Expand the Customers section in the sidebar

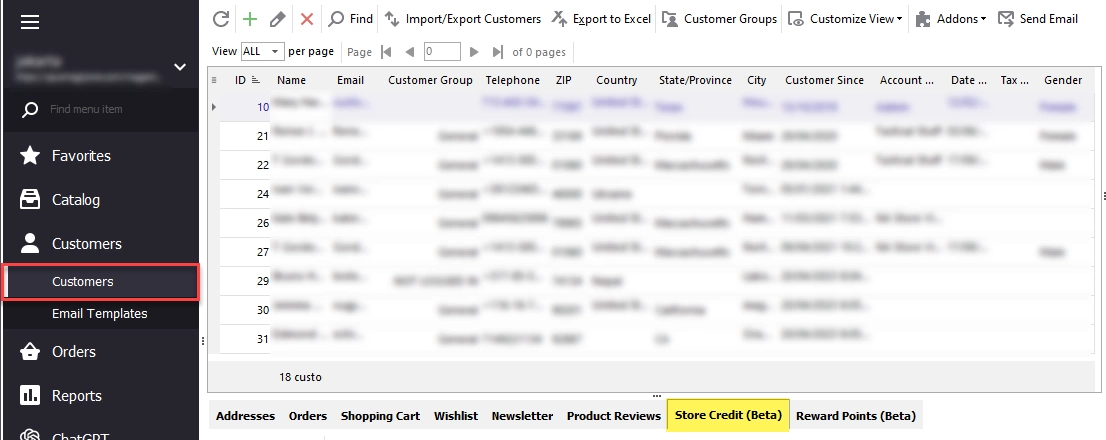click(x=86, y=244)
